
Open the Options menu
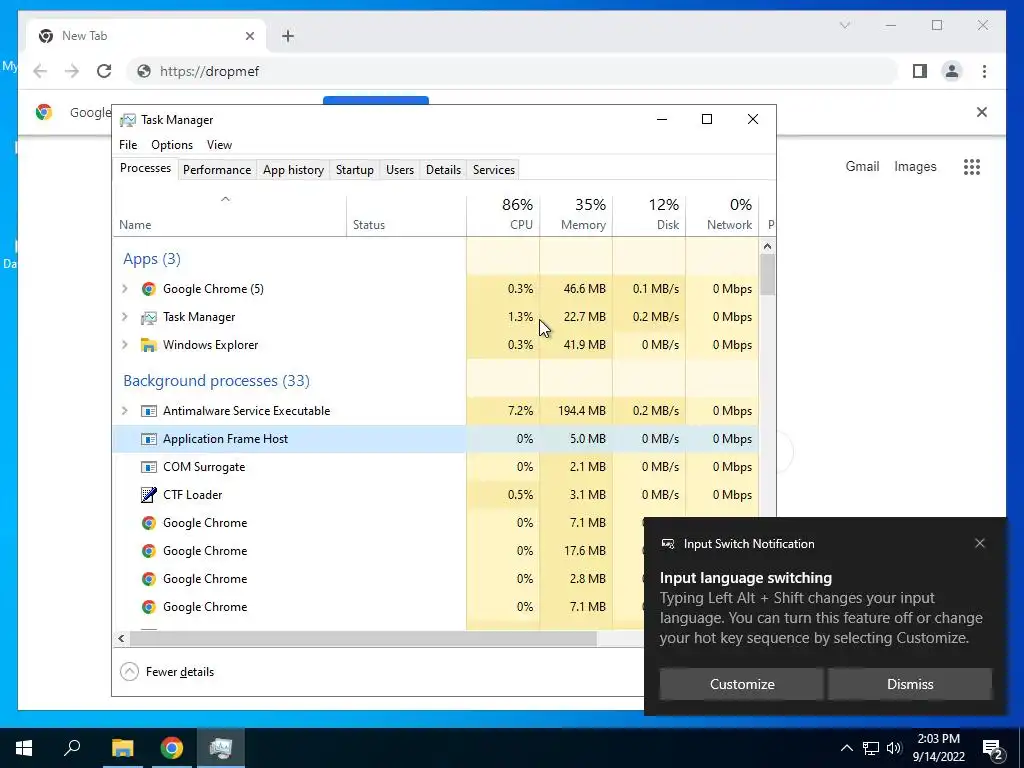pos(172,145)
